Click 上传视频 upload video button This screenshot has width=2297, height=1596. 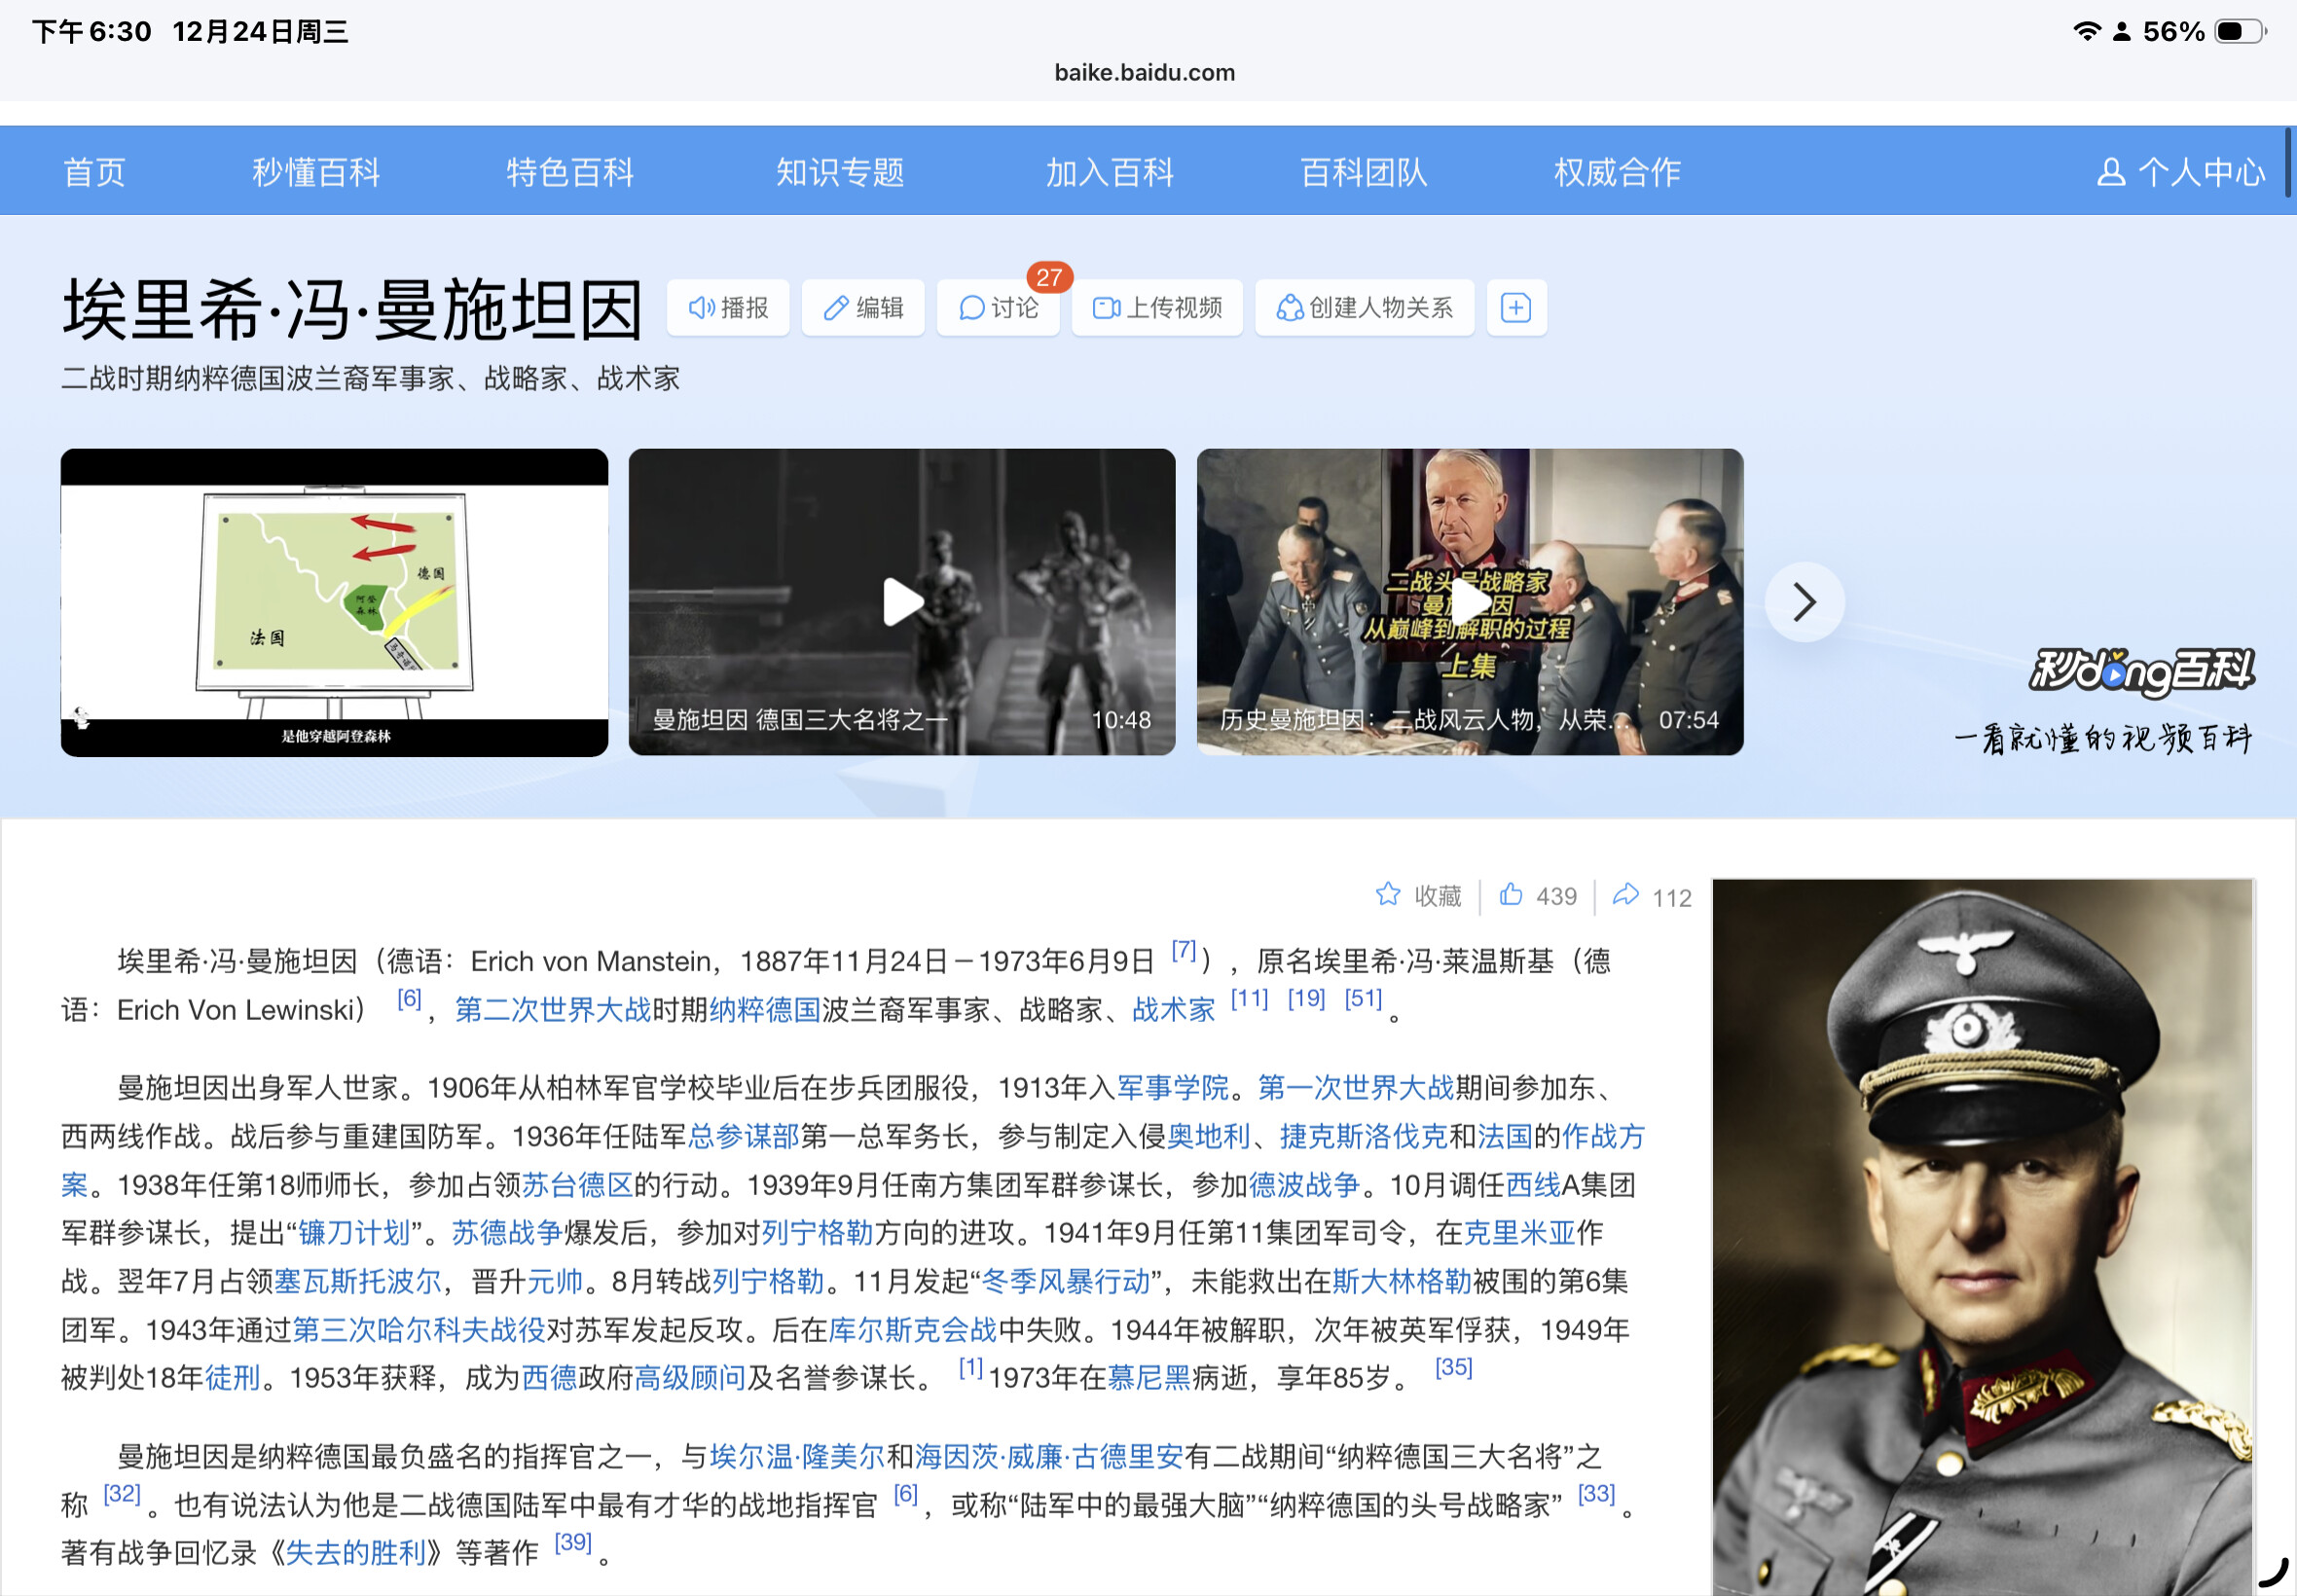click(x=1157, y=308)
